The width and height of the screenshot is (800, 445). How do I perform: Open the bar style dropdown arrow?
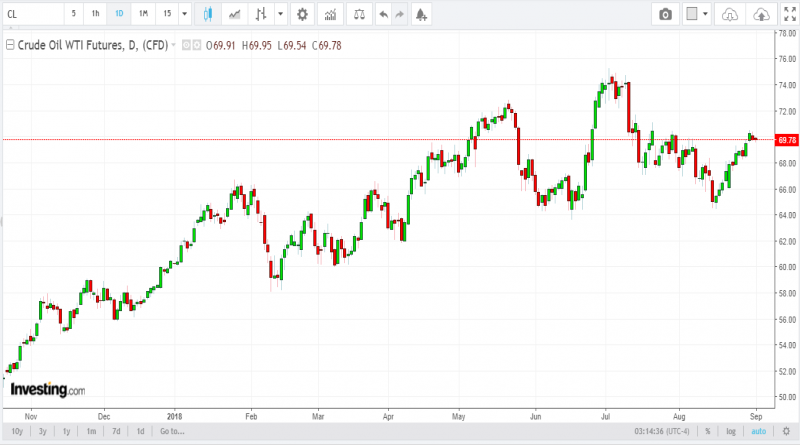click(280, 14)
